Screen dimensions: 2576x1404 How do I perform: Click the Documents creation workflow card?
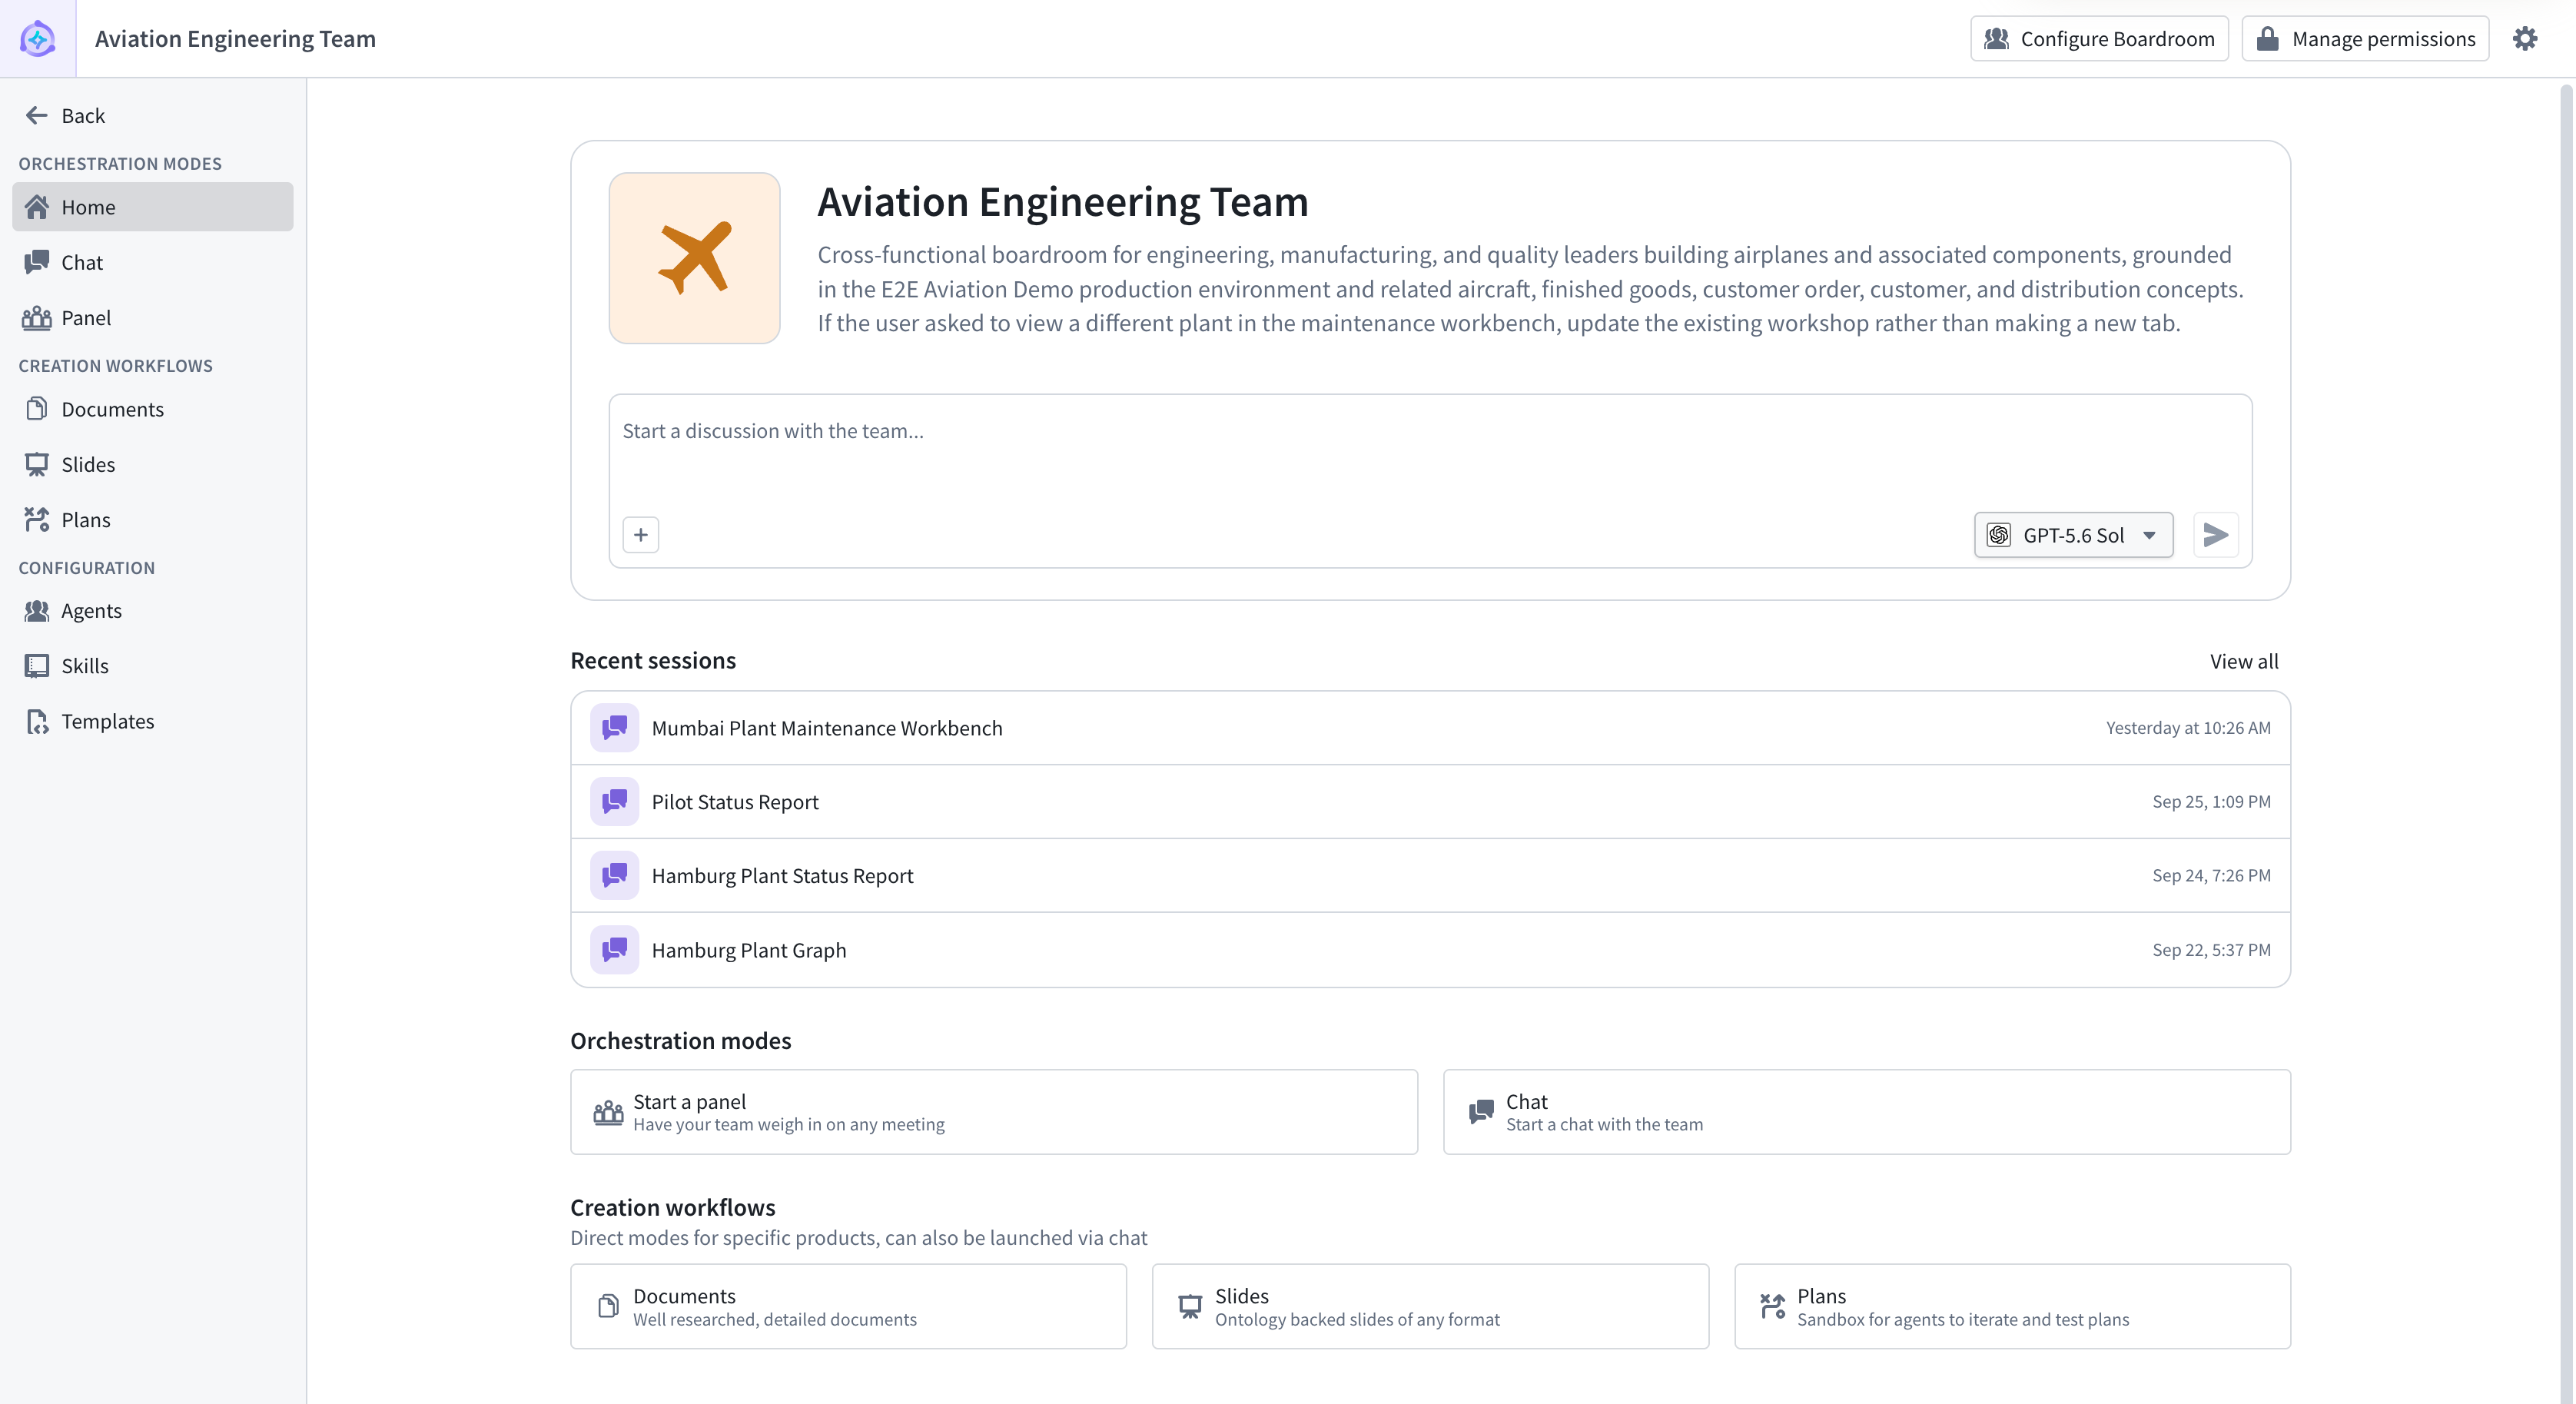848,1306
